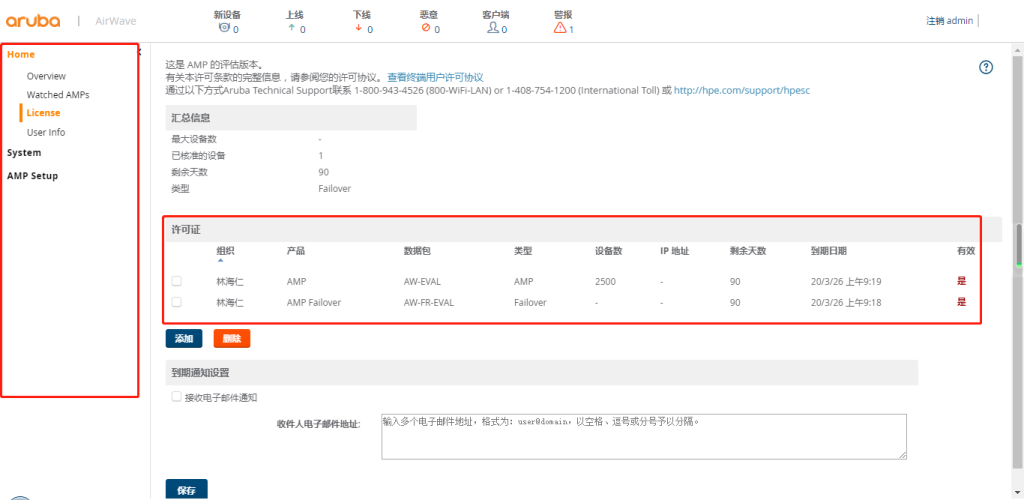This screenshot has height=500, width=1024.
Task: Open the rogue (恶意) devices icon
Action: tap(426, 28)
